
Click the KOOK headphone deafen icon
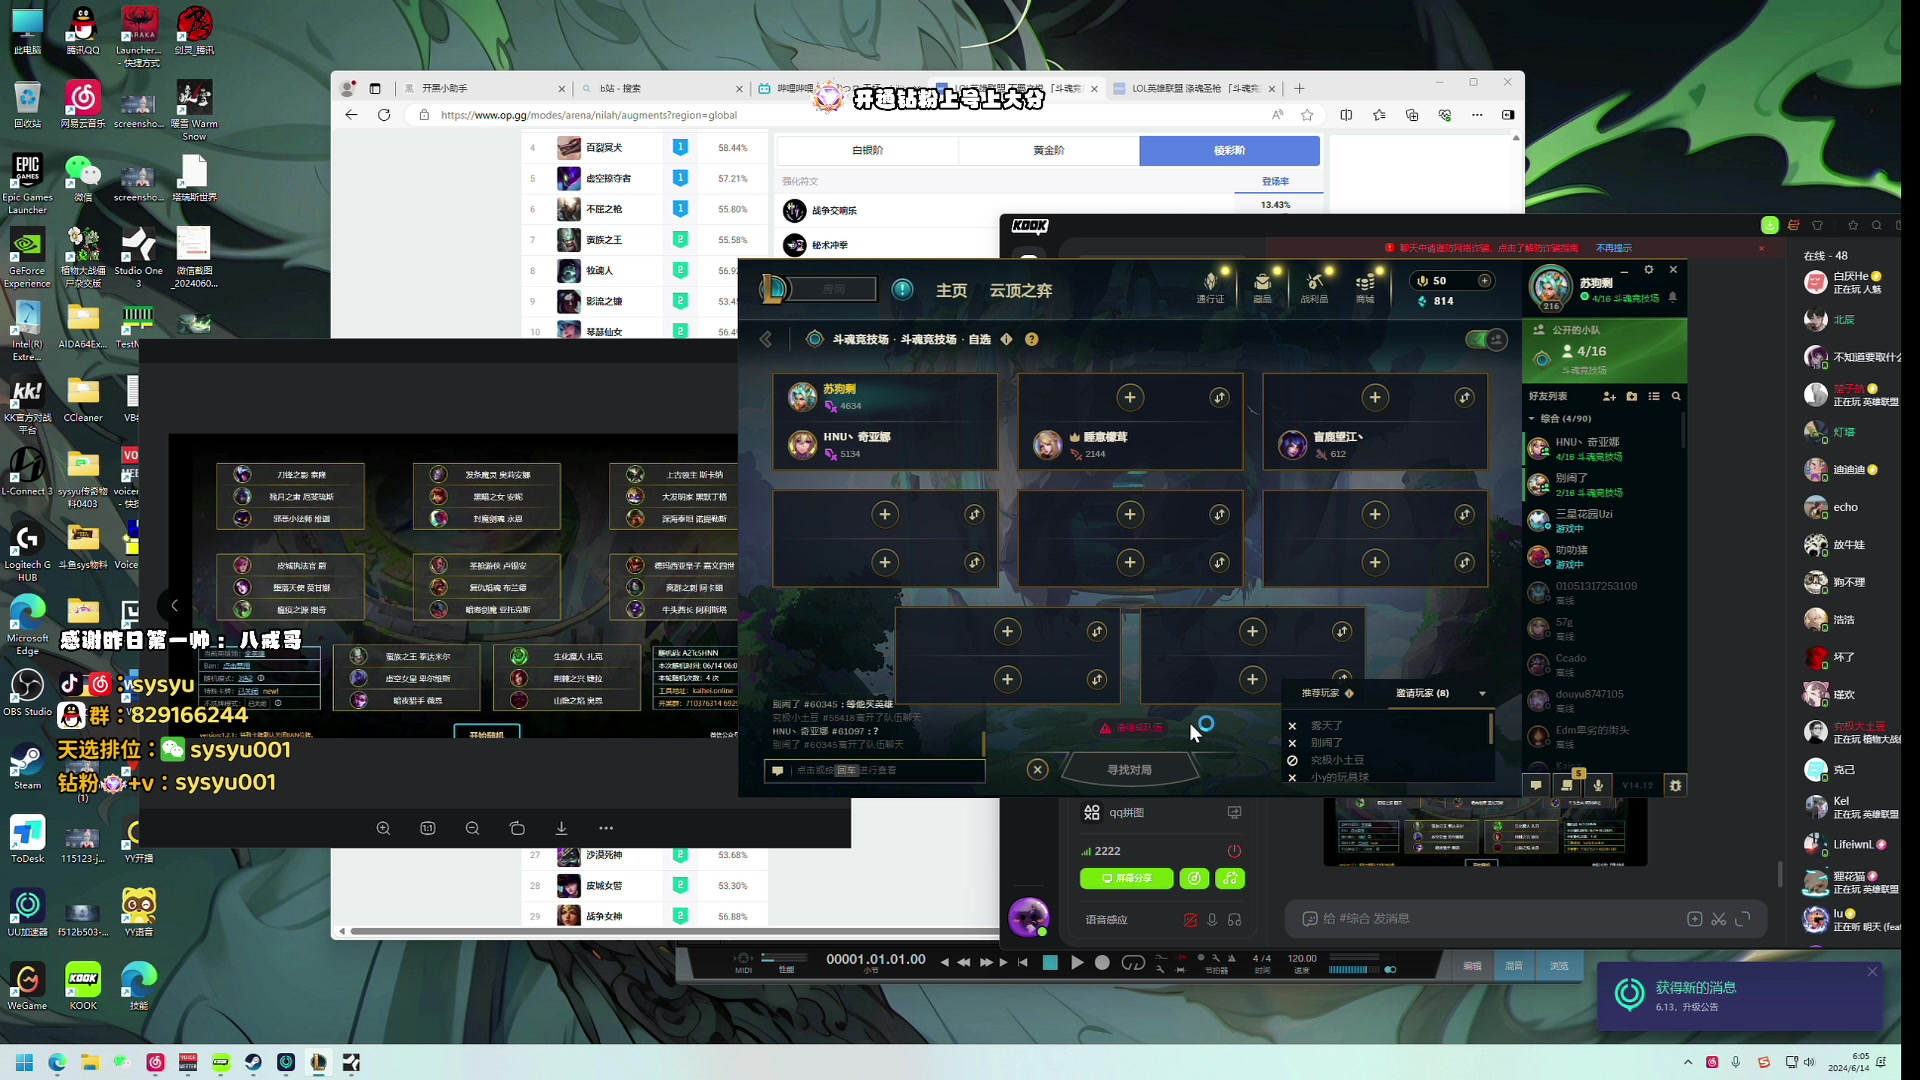coord(1235,919)
